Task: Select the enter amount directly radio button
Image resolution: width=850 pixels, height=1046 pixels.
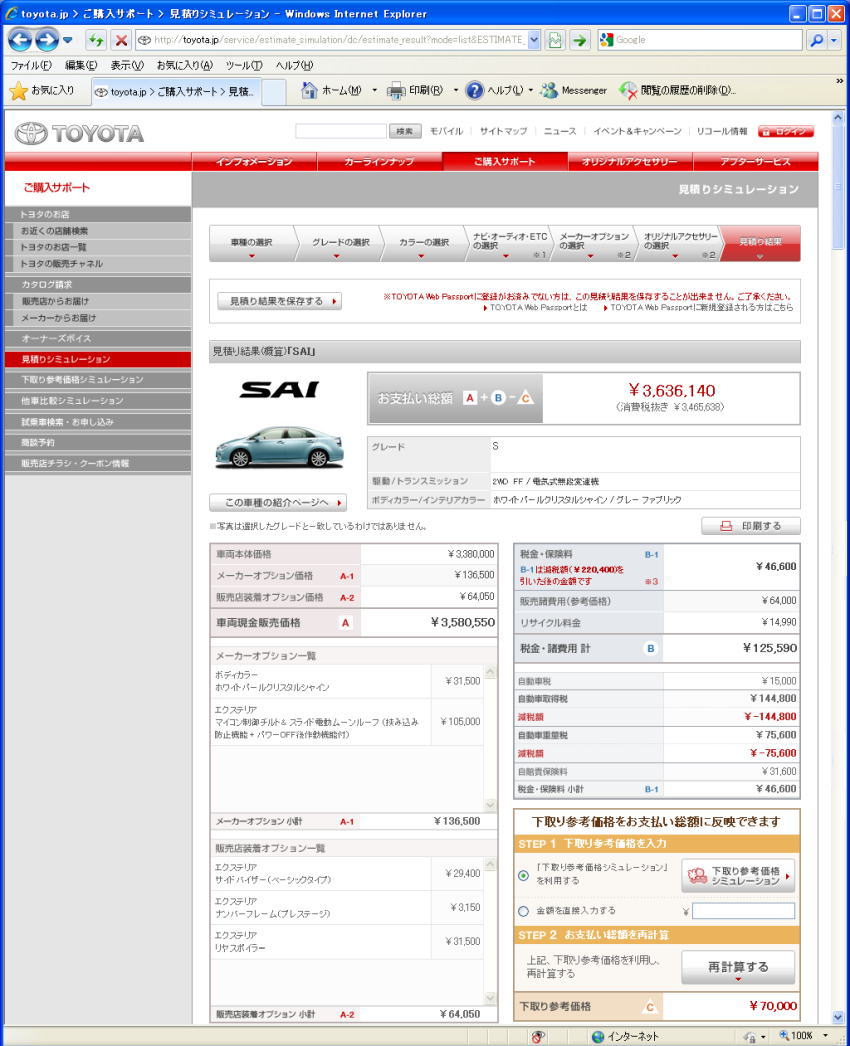Action: click(x=524, y=911)
